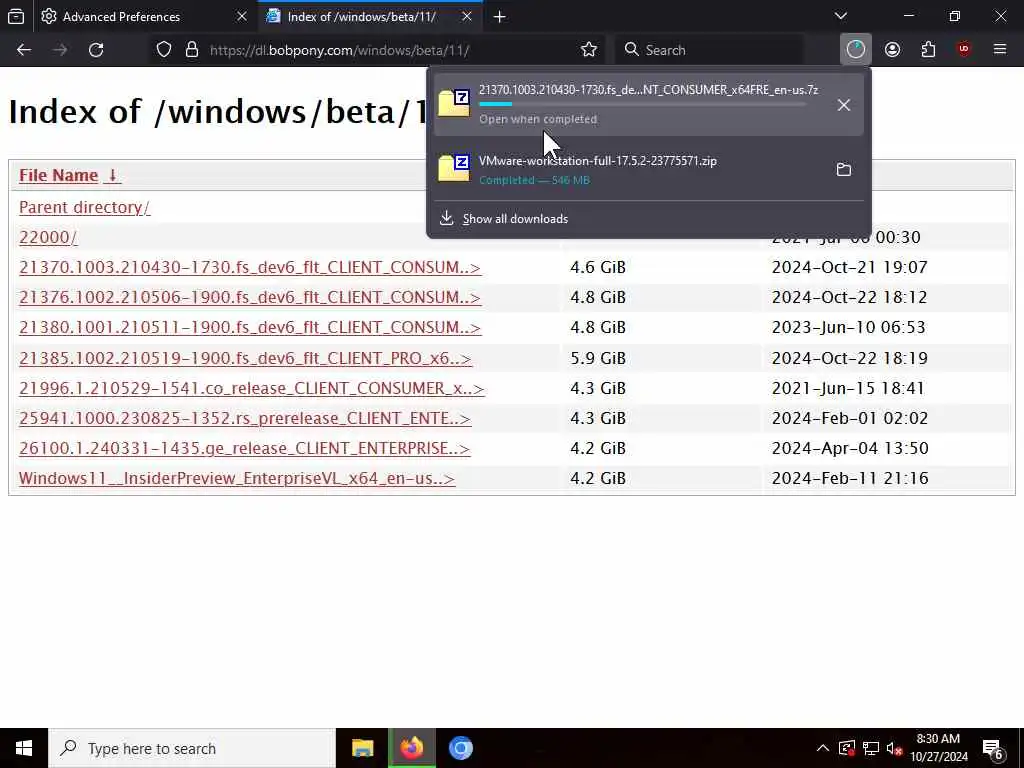The image size is (1024, 768).
Task: Switch to Firefox on the taskbar
Action: click(411, 748)
